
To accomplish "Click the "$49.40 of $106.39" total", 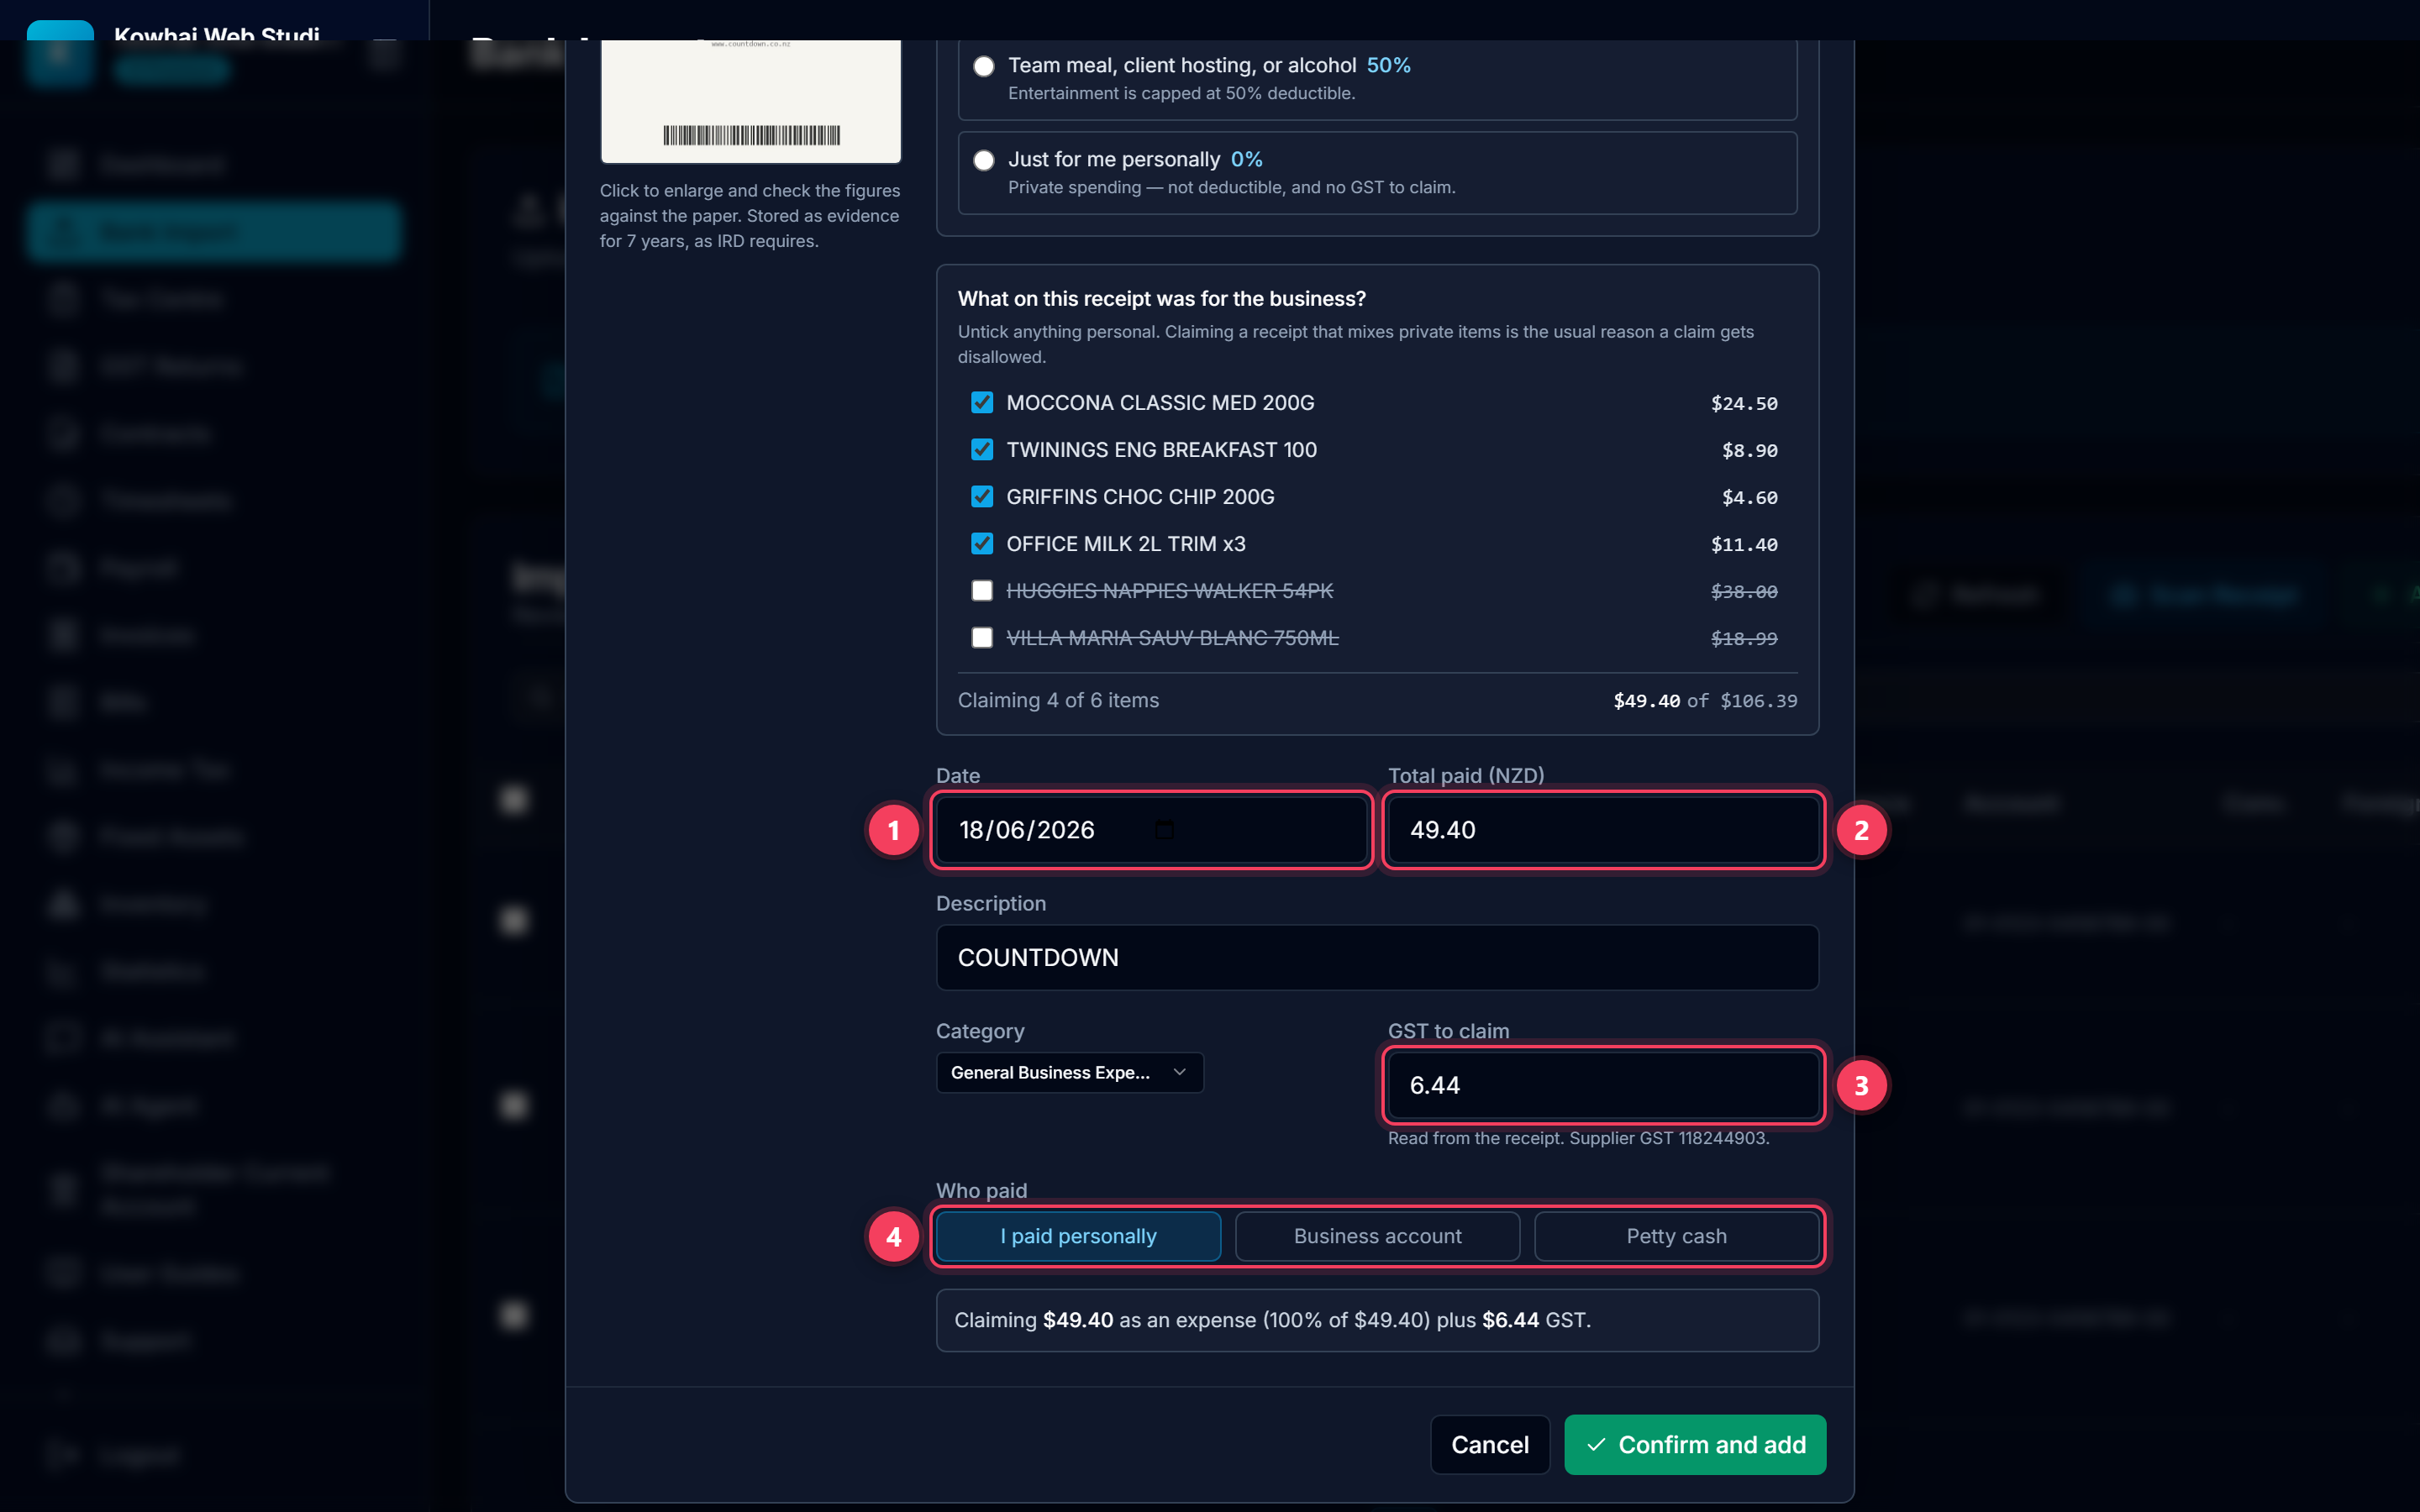I will (x=1705, y=701).
